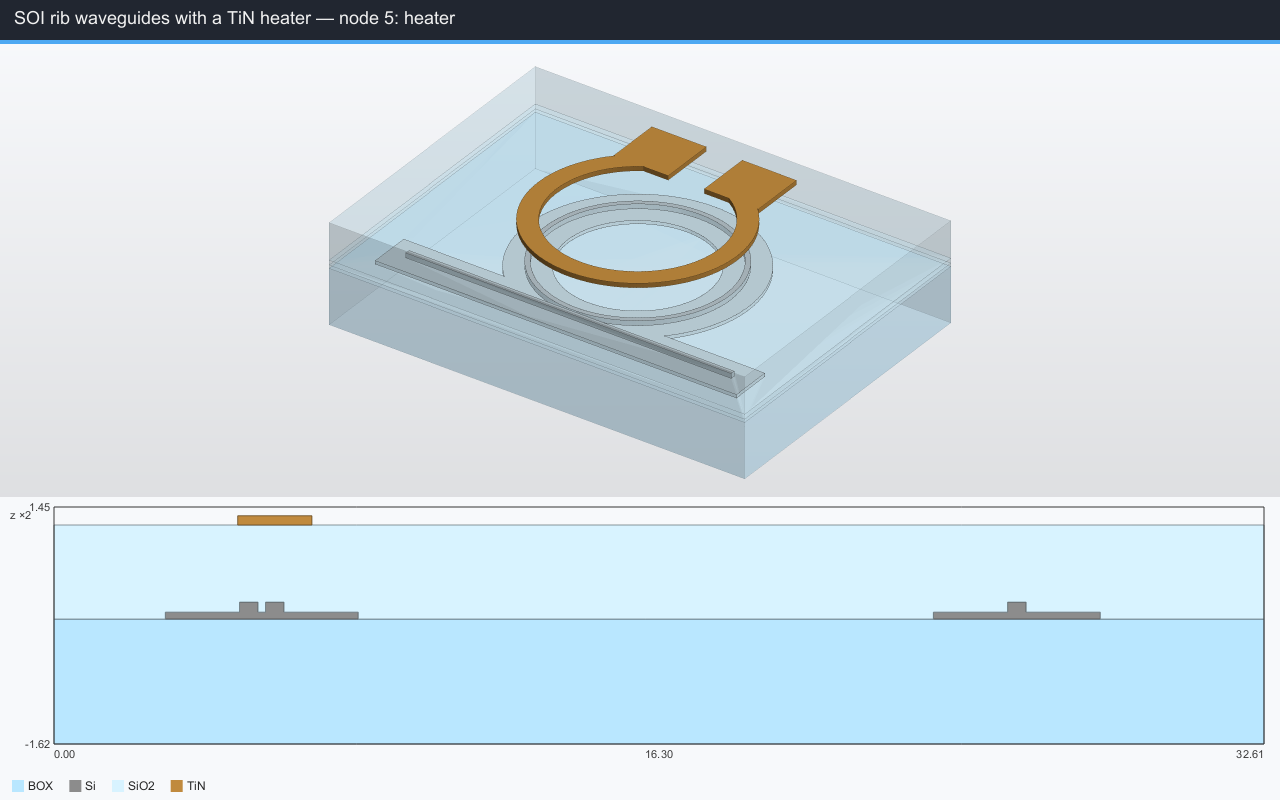Screen dimensions: 1280x800
Task: Click the SiO2 legend color swatch
Action: 118,786
